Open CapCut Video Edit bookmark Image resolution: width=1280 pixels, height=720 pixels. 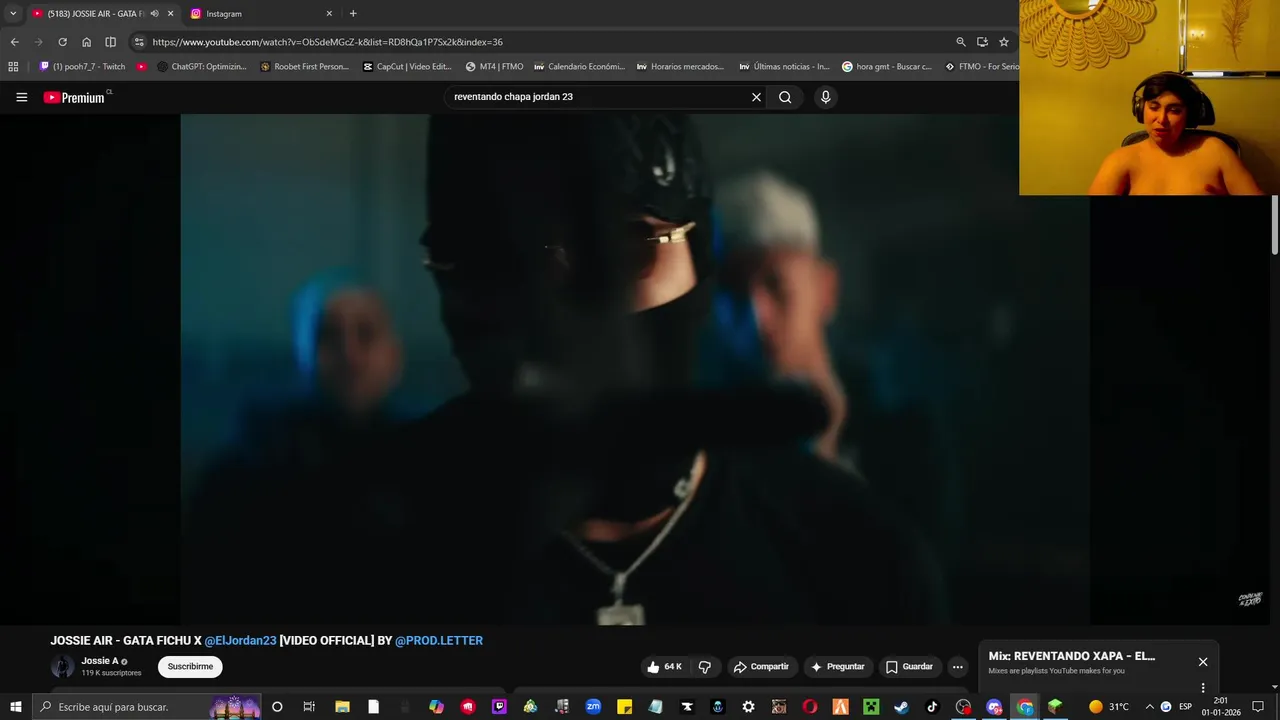pos(407,67)
